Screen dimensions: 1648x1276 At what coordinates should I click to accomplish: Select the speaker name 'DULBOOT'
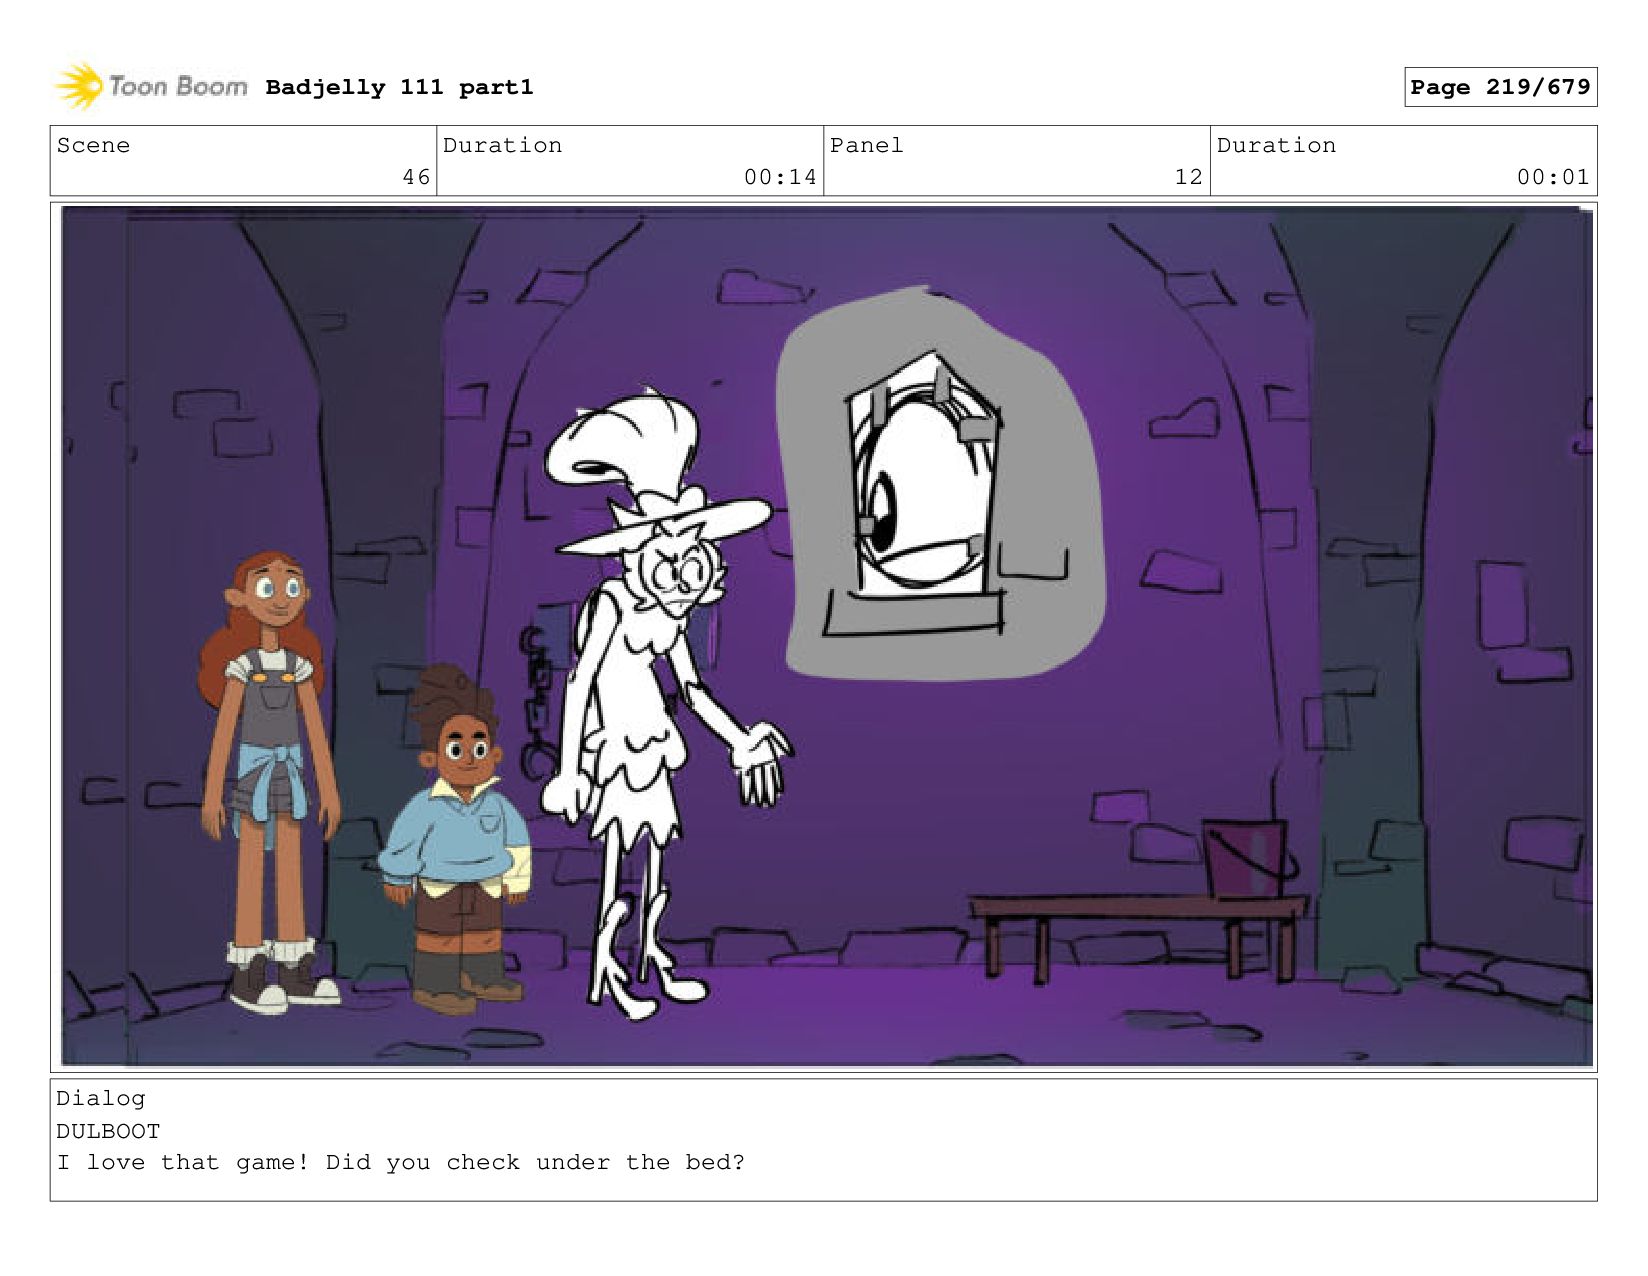[108, 1131]
